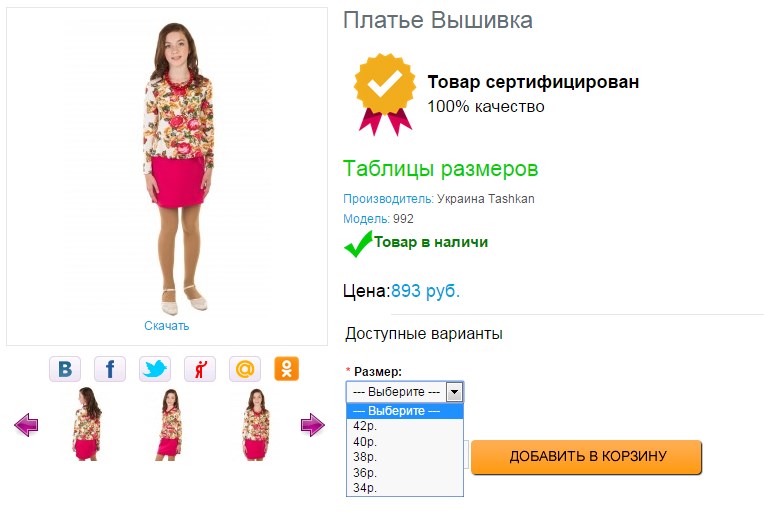The width and height of the screenshot is (765, 520).
Task: Click the purple right arrow in thumbnails
Action: pos(313,425)
